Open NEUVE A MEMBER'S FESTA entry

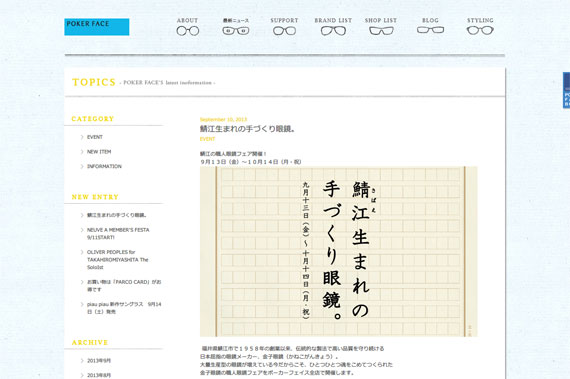pos(118,234)
